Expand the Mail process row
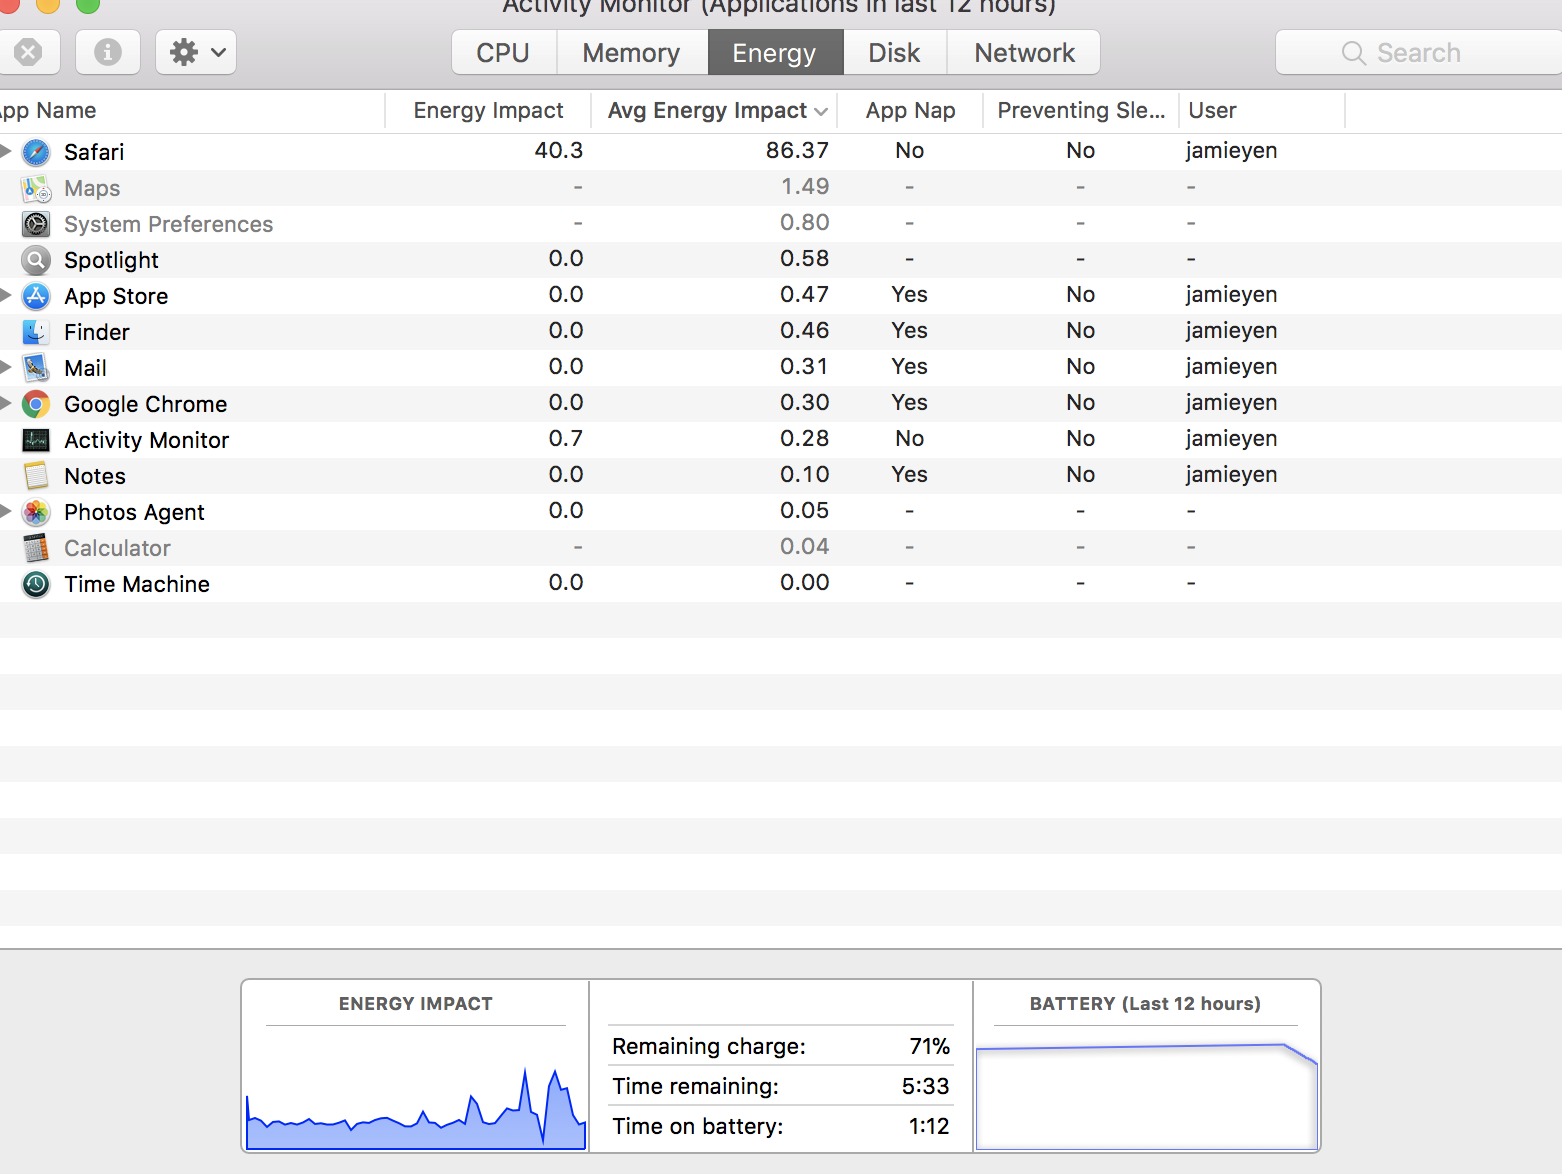1562x1174 pixels. [x=6, y=367]
